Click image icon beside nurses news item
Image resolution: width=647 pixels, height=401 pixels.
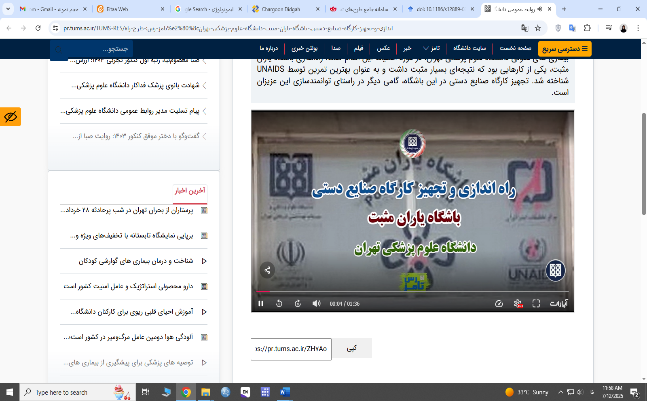204,210
